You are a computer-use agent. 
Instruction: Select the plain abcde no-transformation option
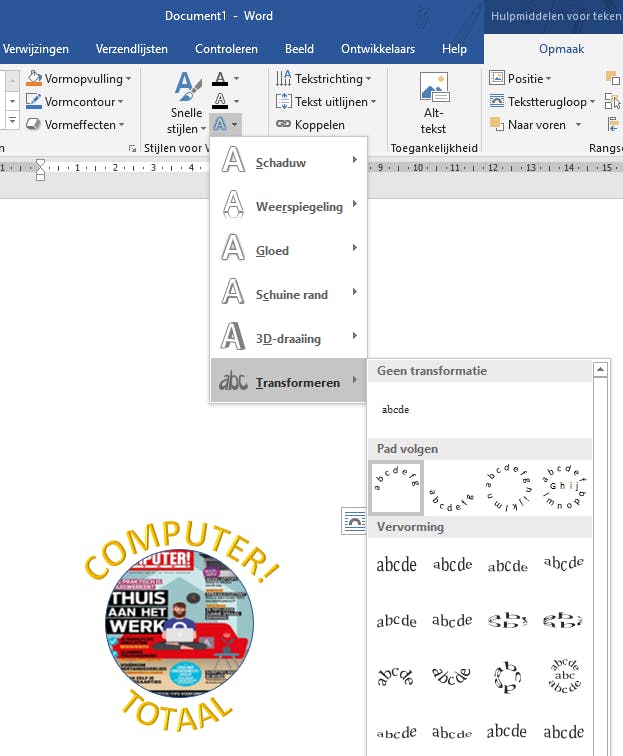395,409
